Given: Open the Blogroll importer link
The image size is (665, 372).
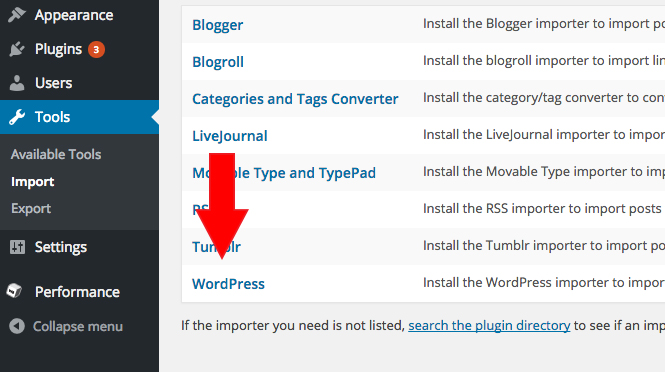Looking at the screenshot, I should [x=218, y=62].
